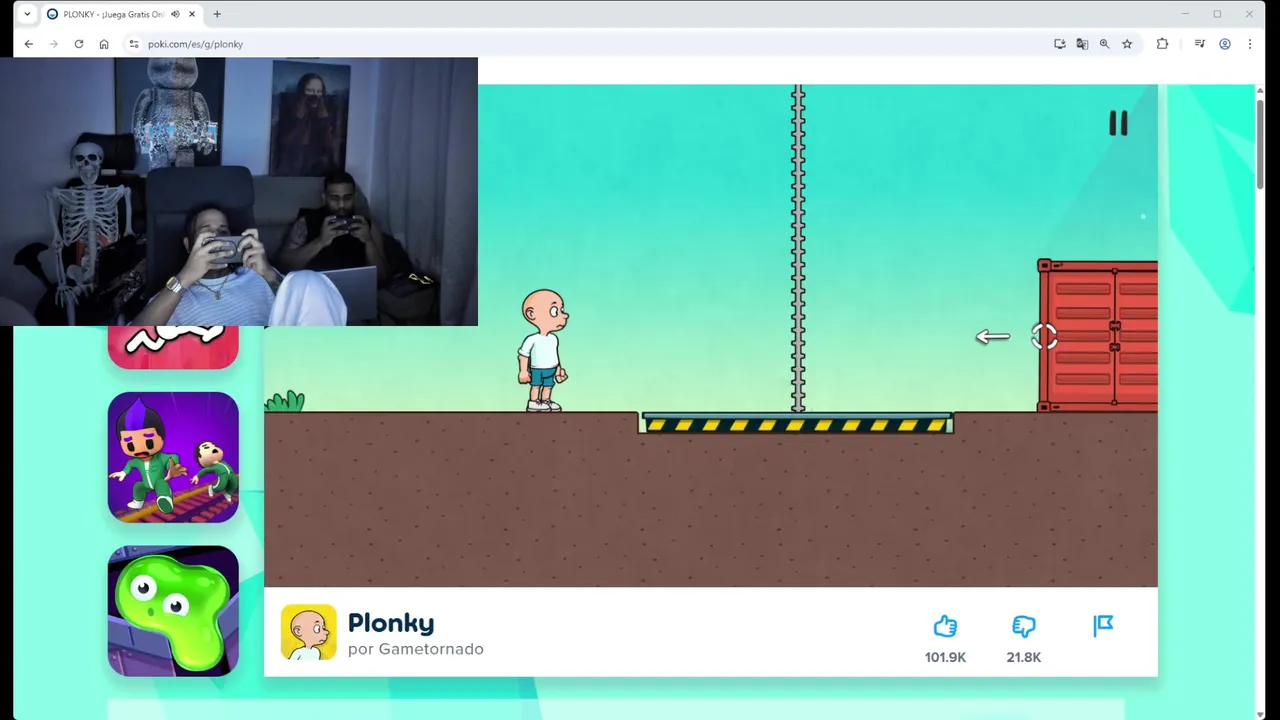Click the Plonky like thumbs-up icon

click(x=945, y=626)
